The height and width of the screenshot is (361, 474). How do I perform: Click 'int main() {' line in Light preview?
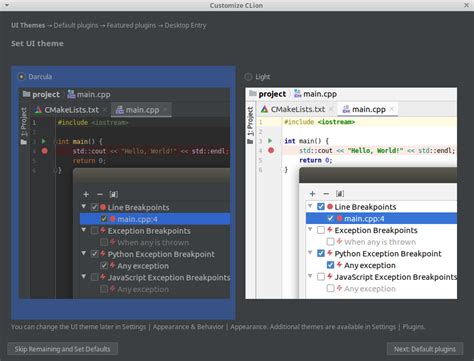307,141
